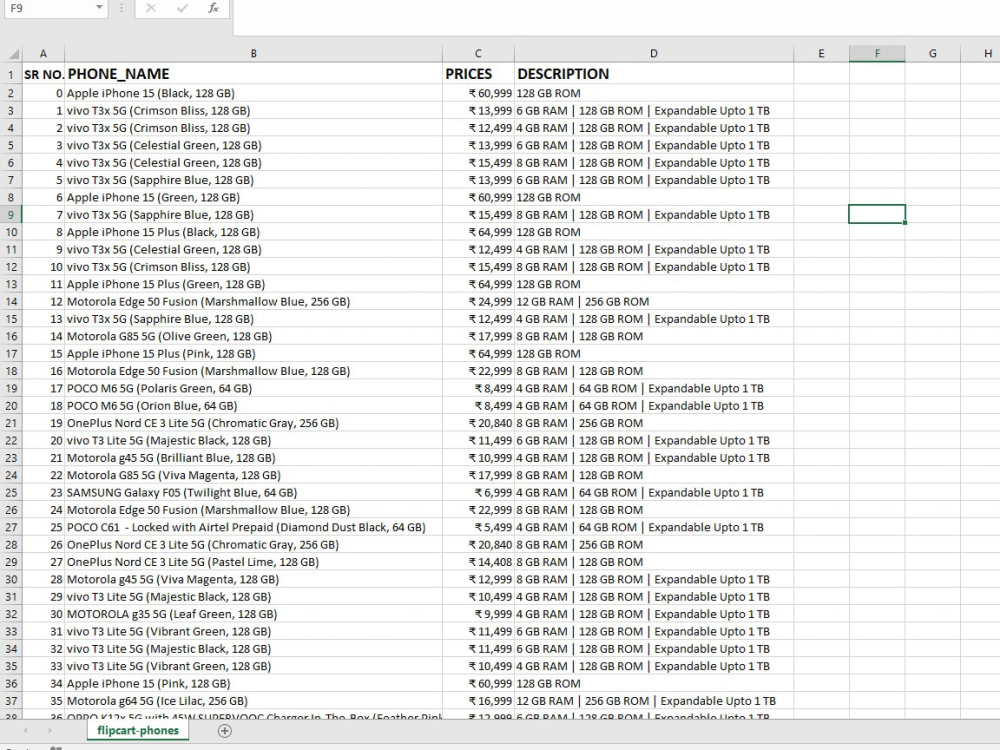This screenshot has width=1000, height=750.
Task: Select description cell 12 GB RAM | 256 GB ROM
Action: (x=654, y=302)
